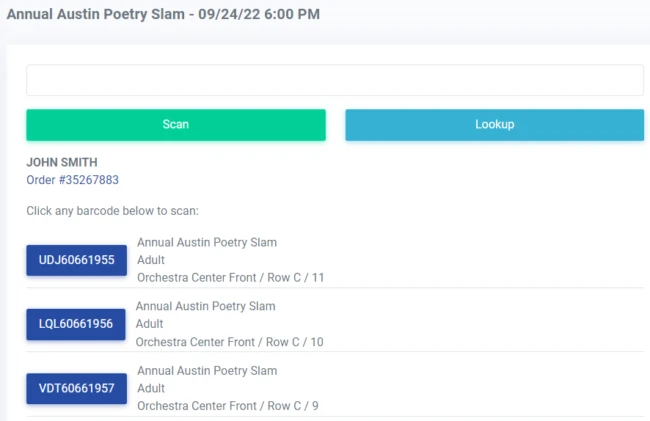Click the event name beside barcode UDJ60661955
Image resolution: width=650 pixels, height=421 pixels.
[206, 242]
